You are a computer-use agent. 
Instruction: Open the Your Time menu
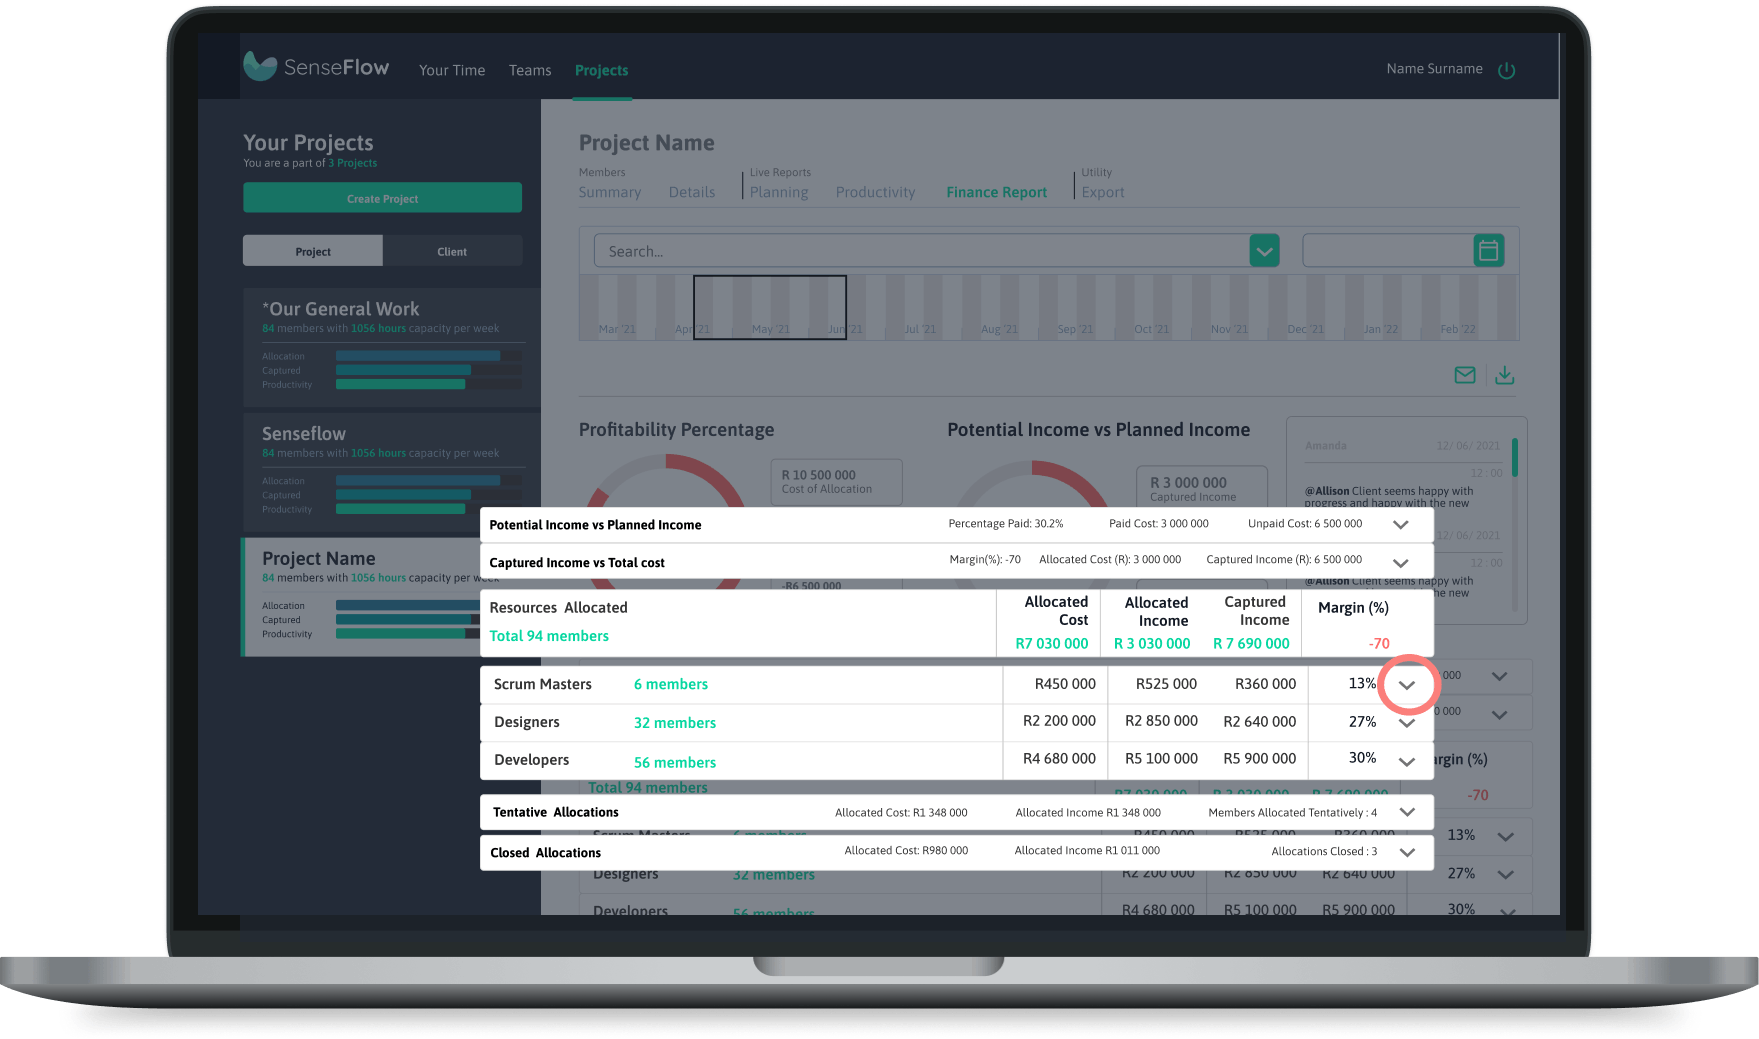452,70
